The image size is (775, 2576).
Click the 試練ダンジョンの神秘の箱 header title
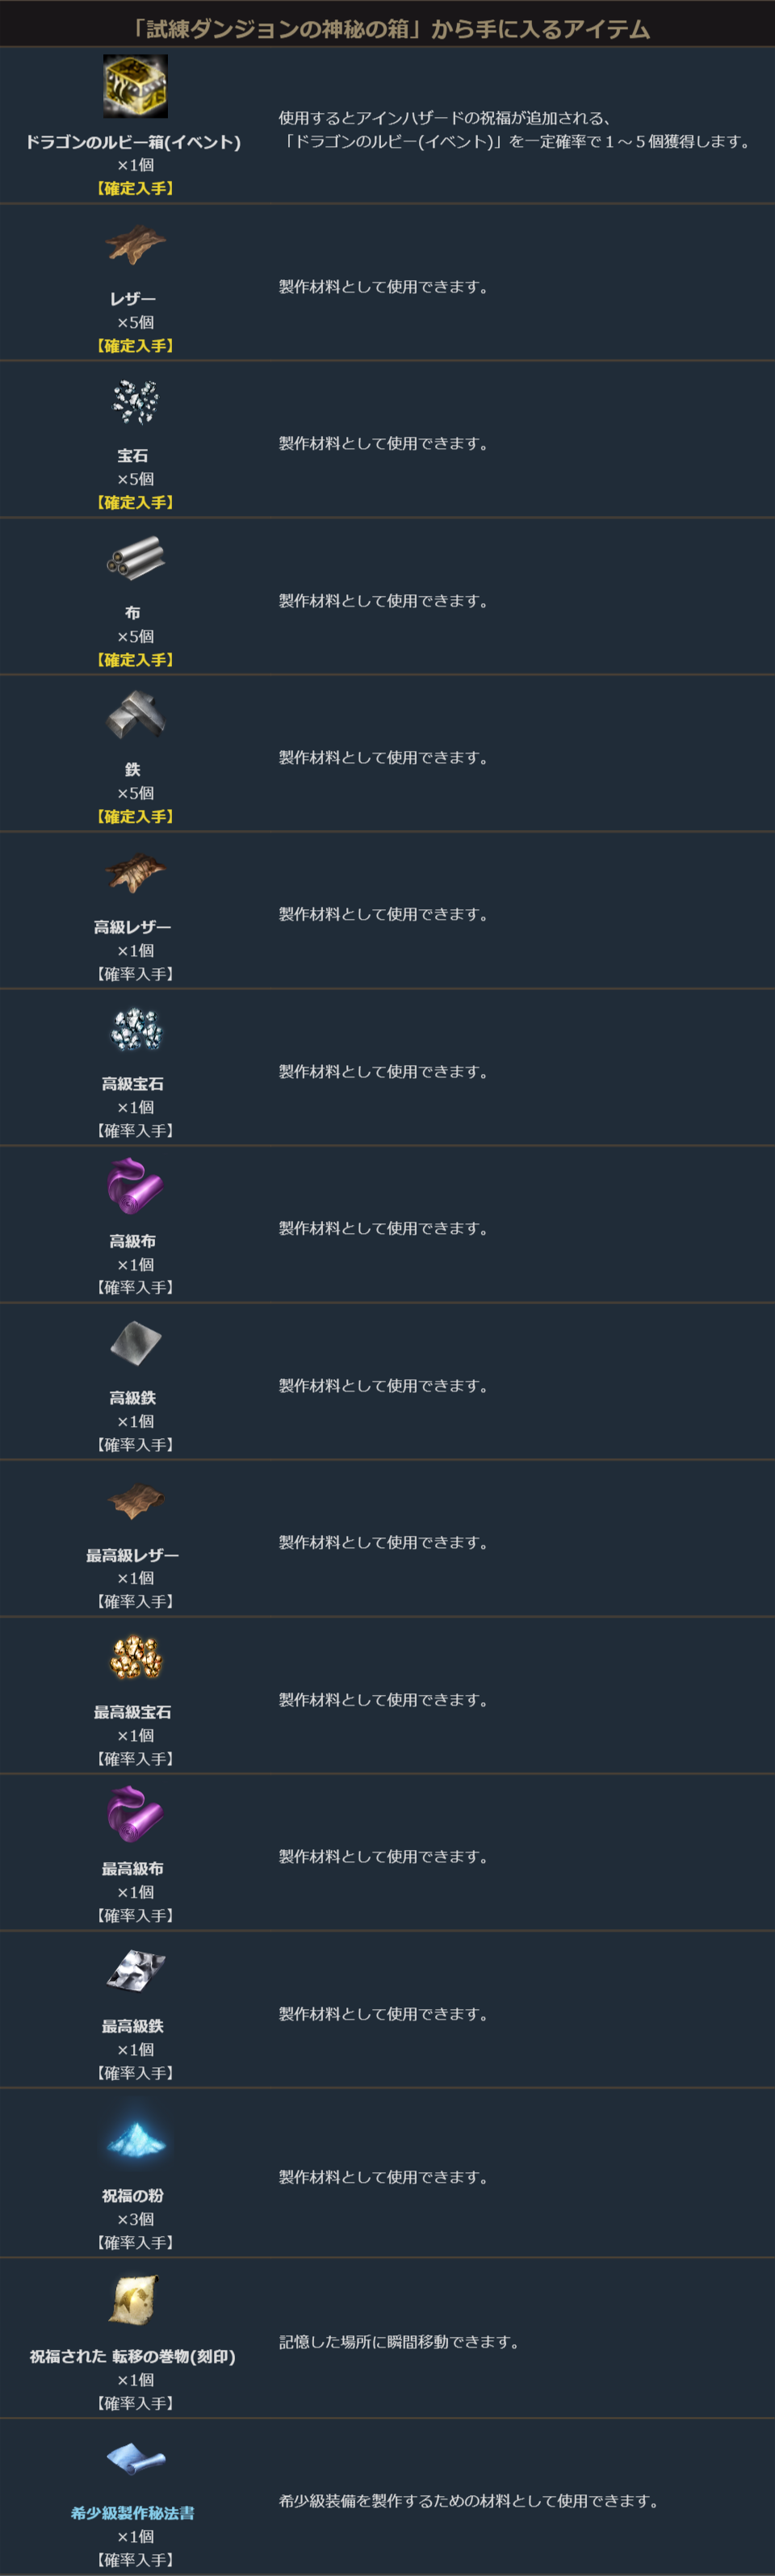click(x=388, y=29)
